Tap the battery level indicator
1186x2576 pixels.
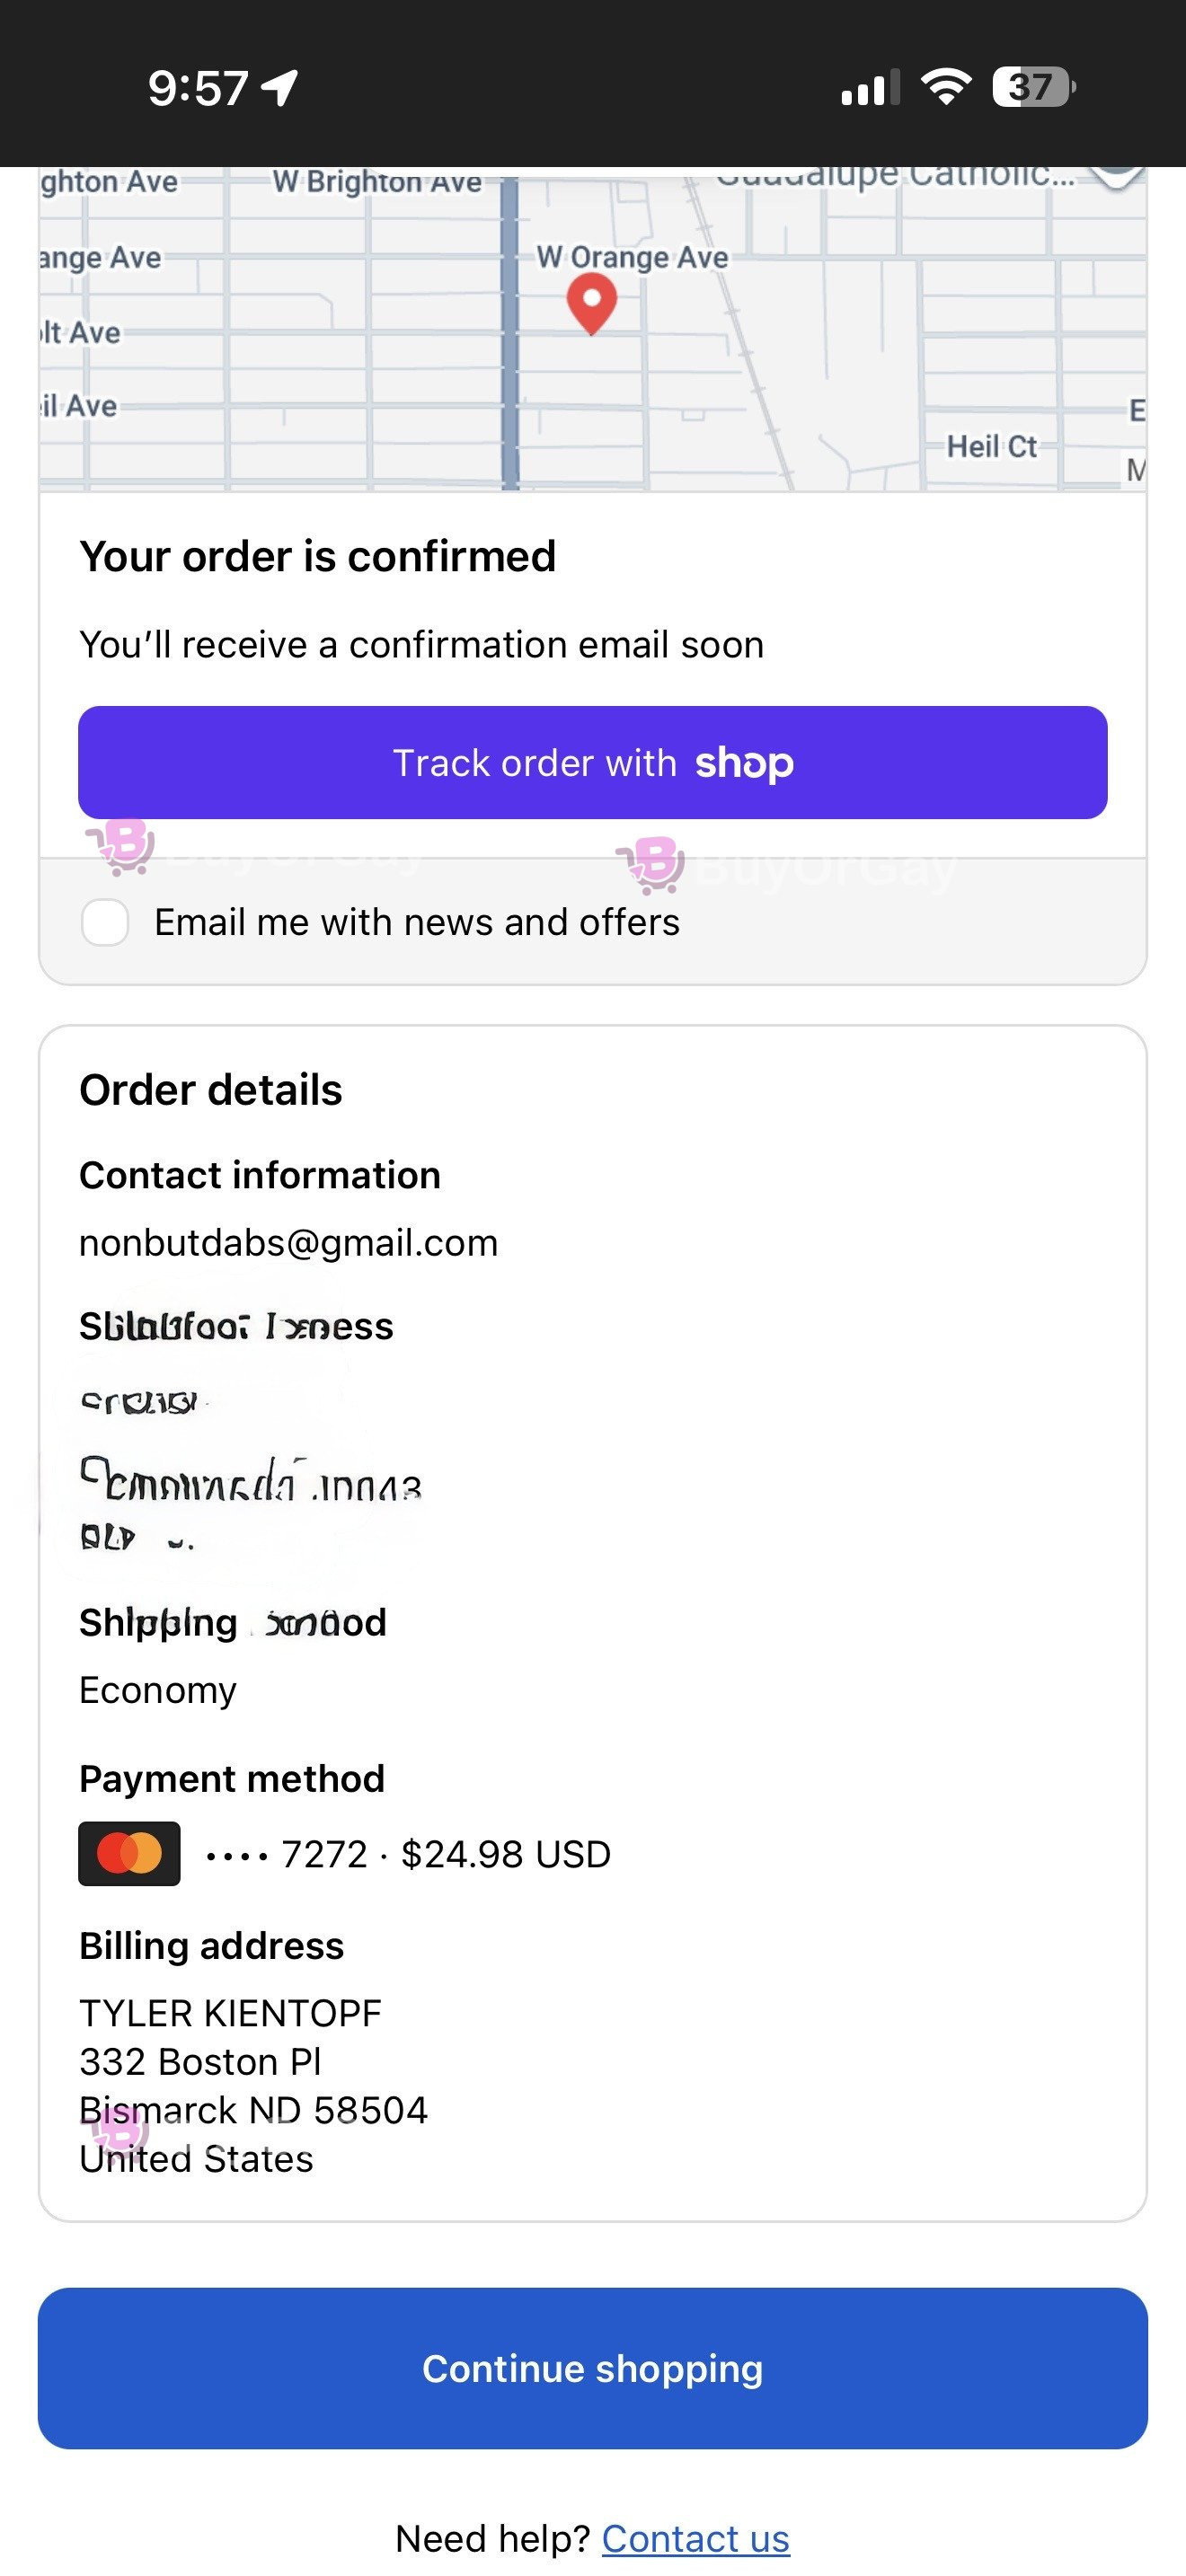pyautogui.click(x=1033, y=87)
